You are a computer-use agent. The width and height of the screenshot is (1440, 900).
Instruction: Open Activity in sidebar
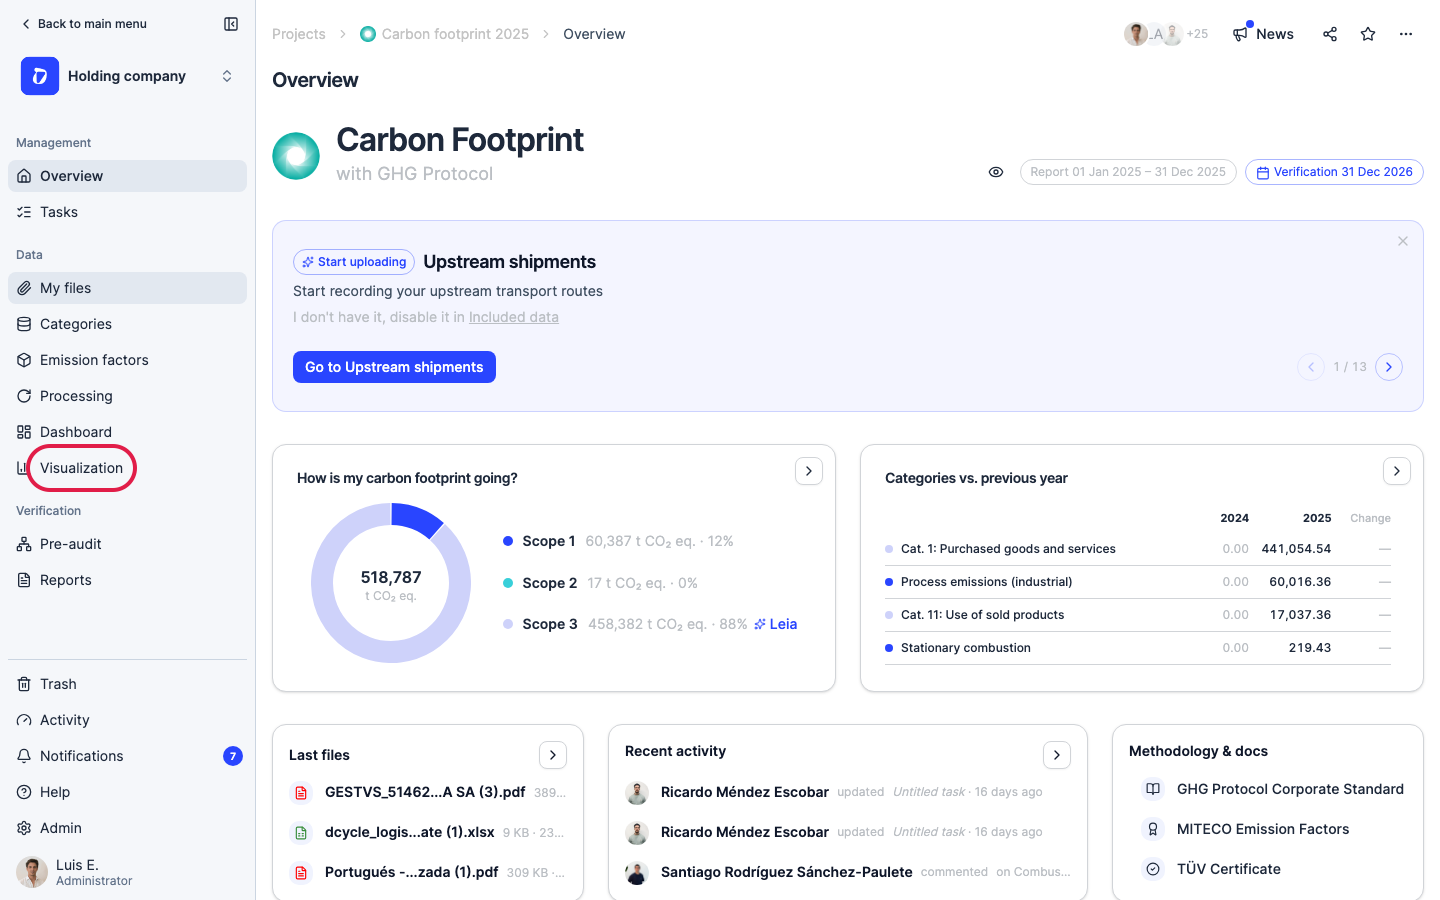tap(128, 720)
